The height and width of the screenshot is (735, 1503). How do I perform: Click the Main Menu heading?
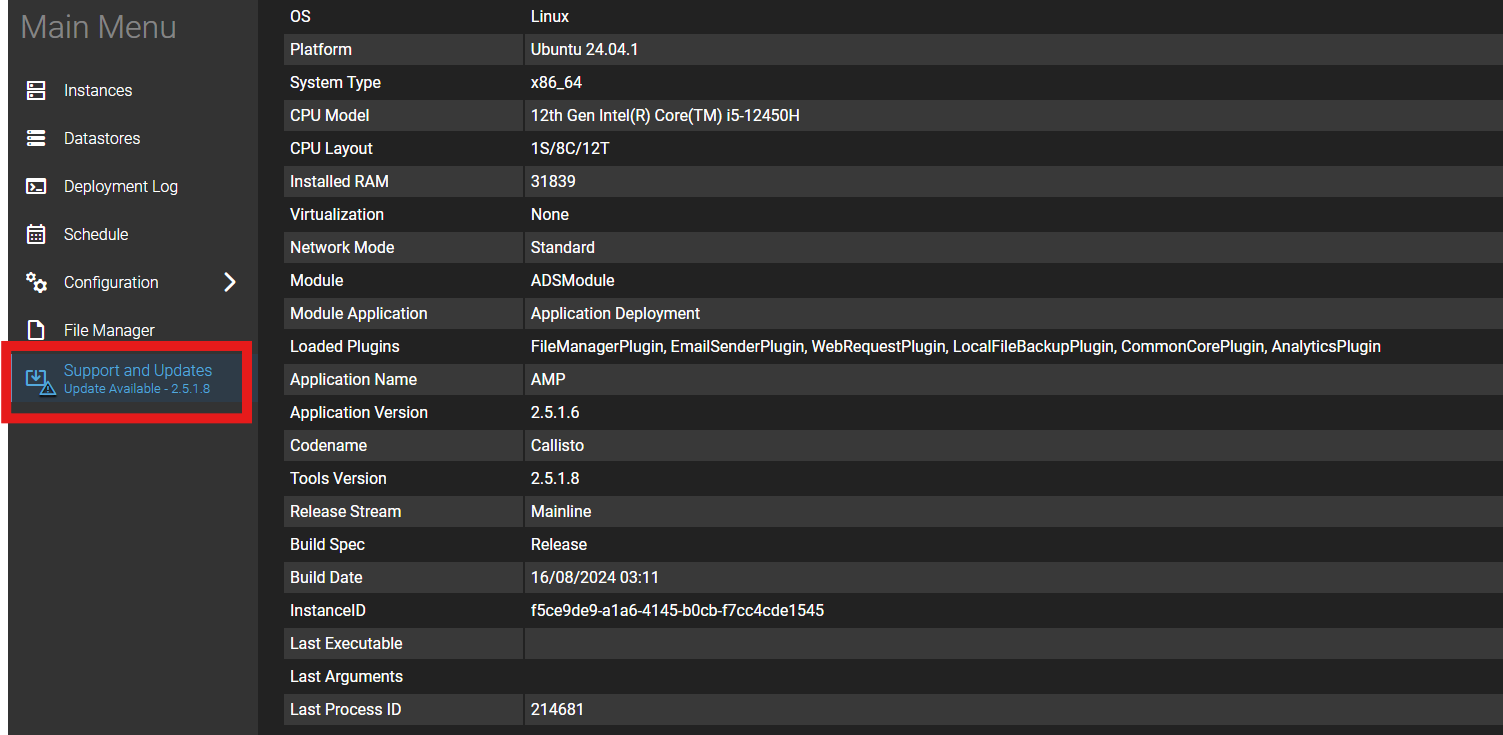point(98,27)
